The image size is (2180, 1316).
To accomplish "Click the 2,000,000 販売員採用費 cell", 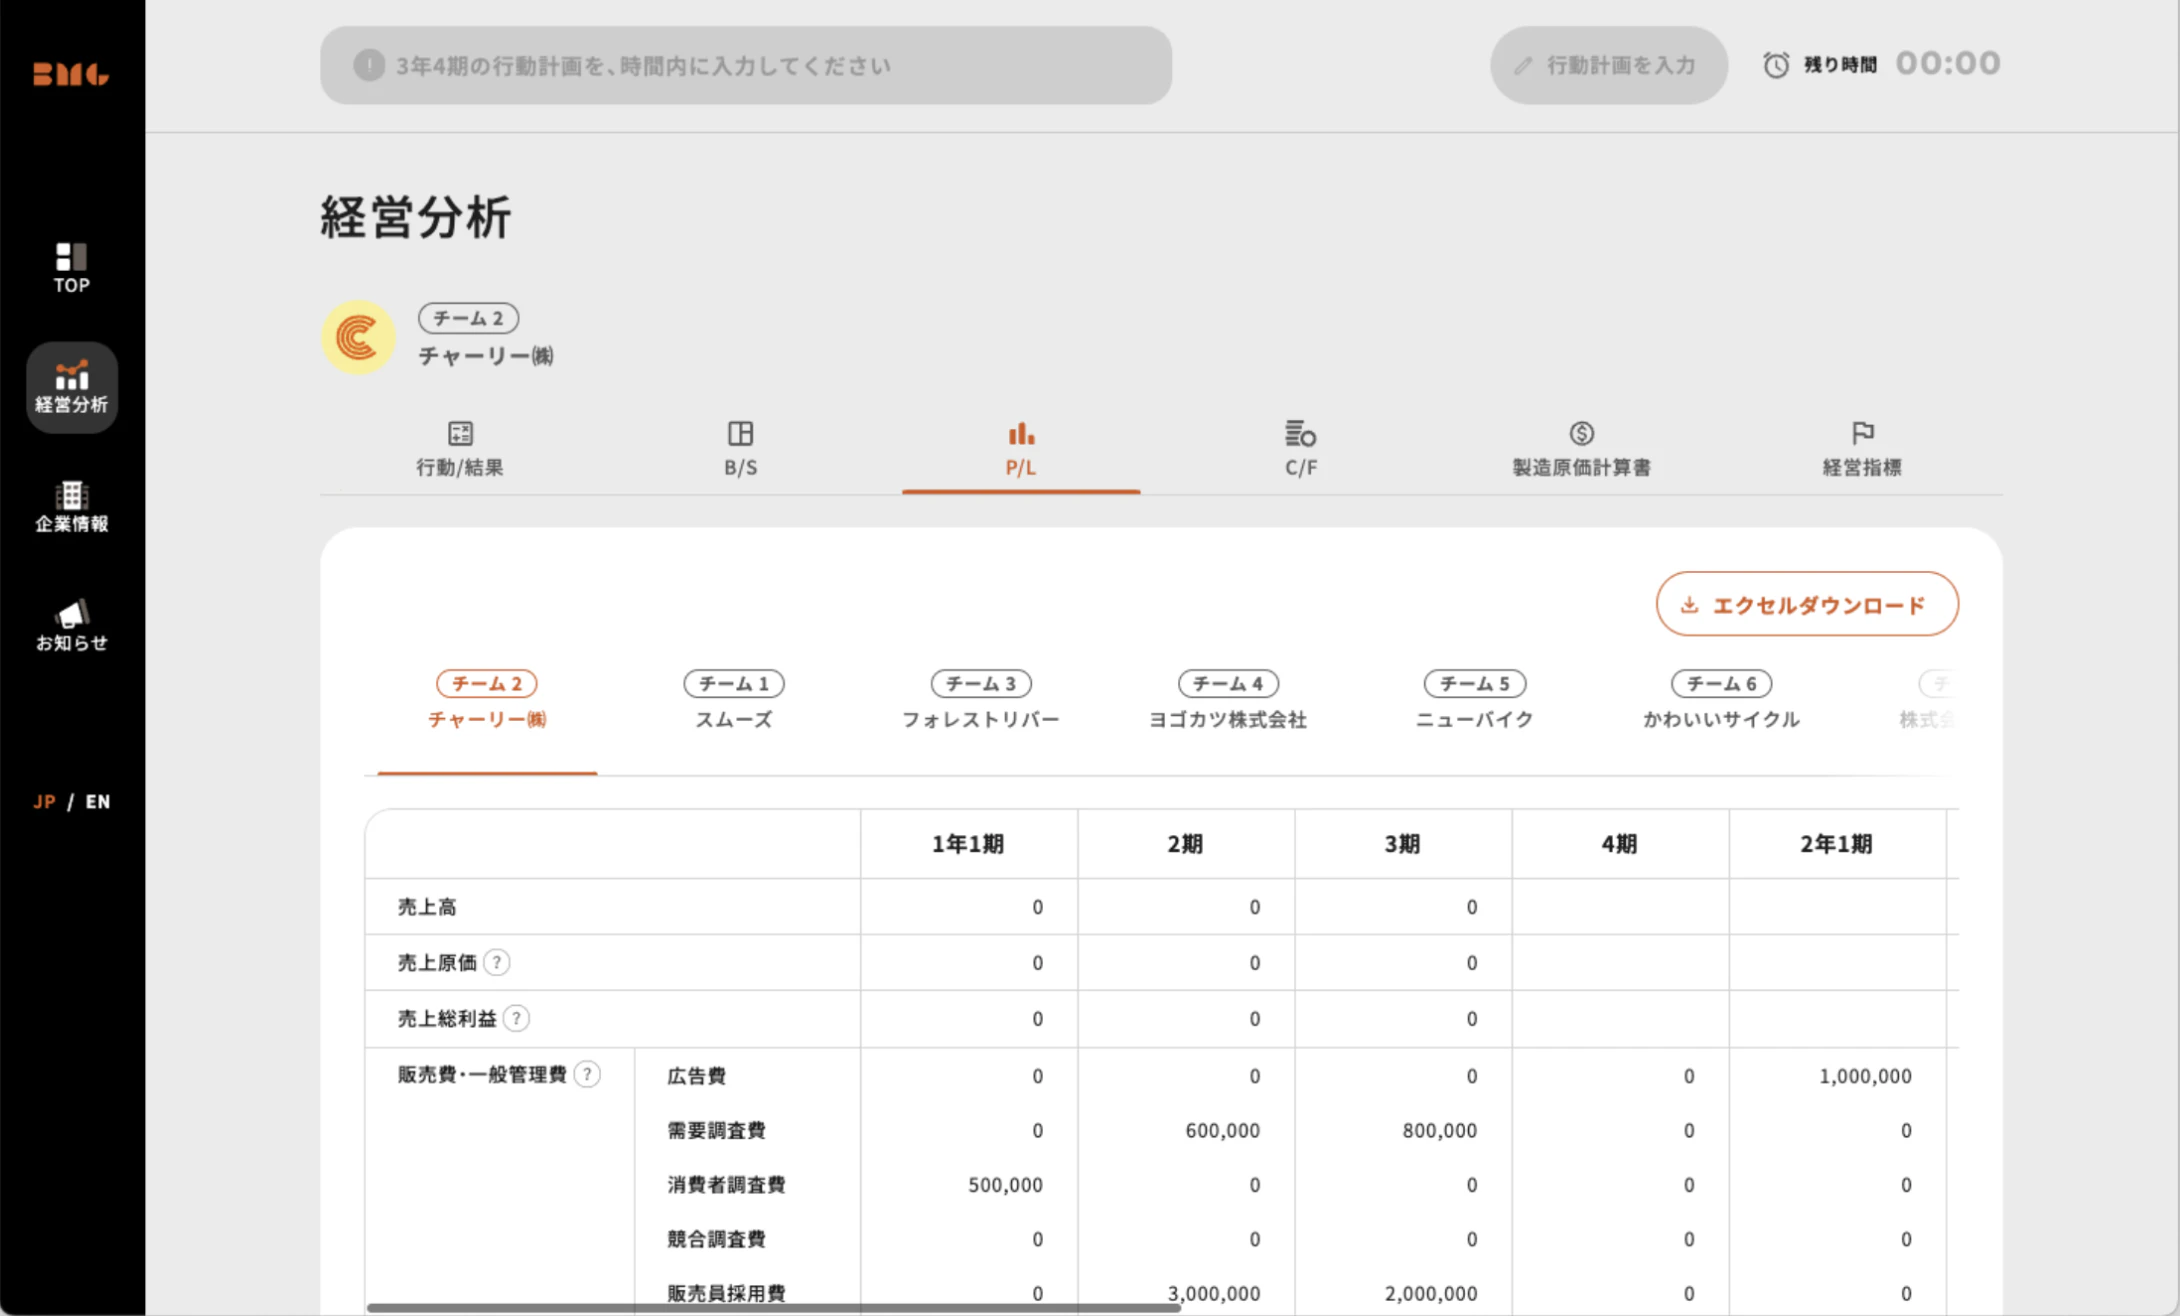I will point(1430,1293).
